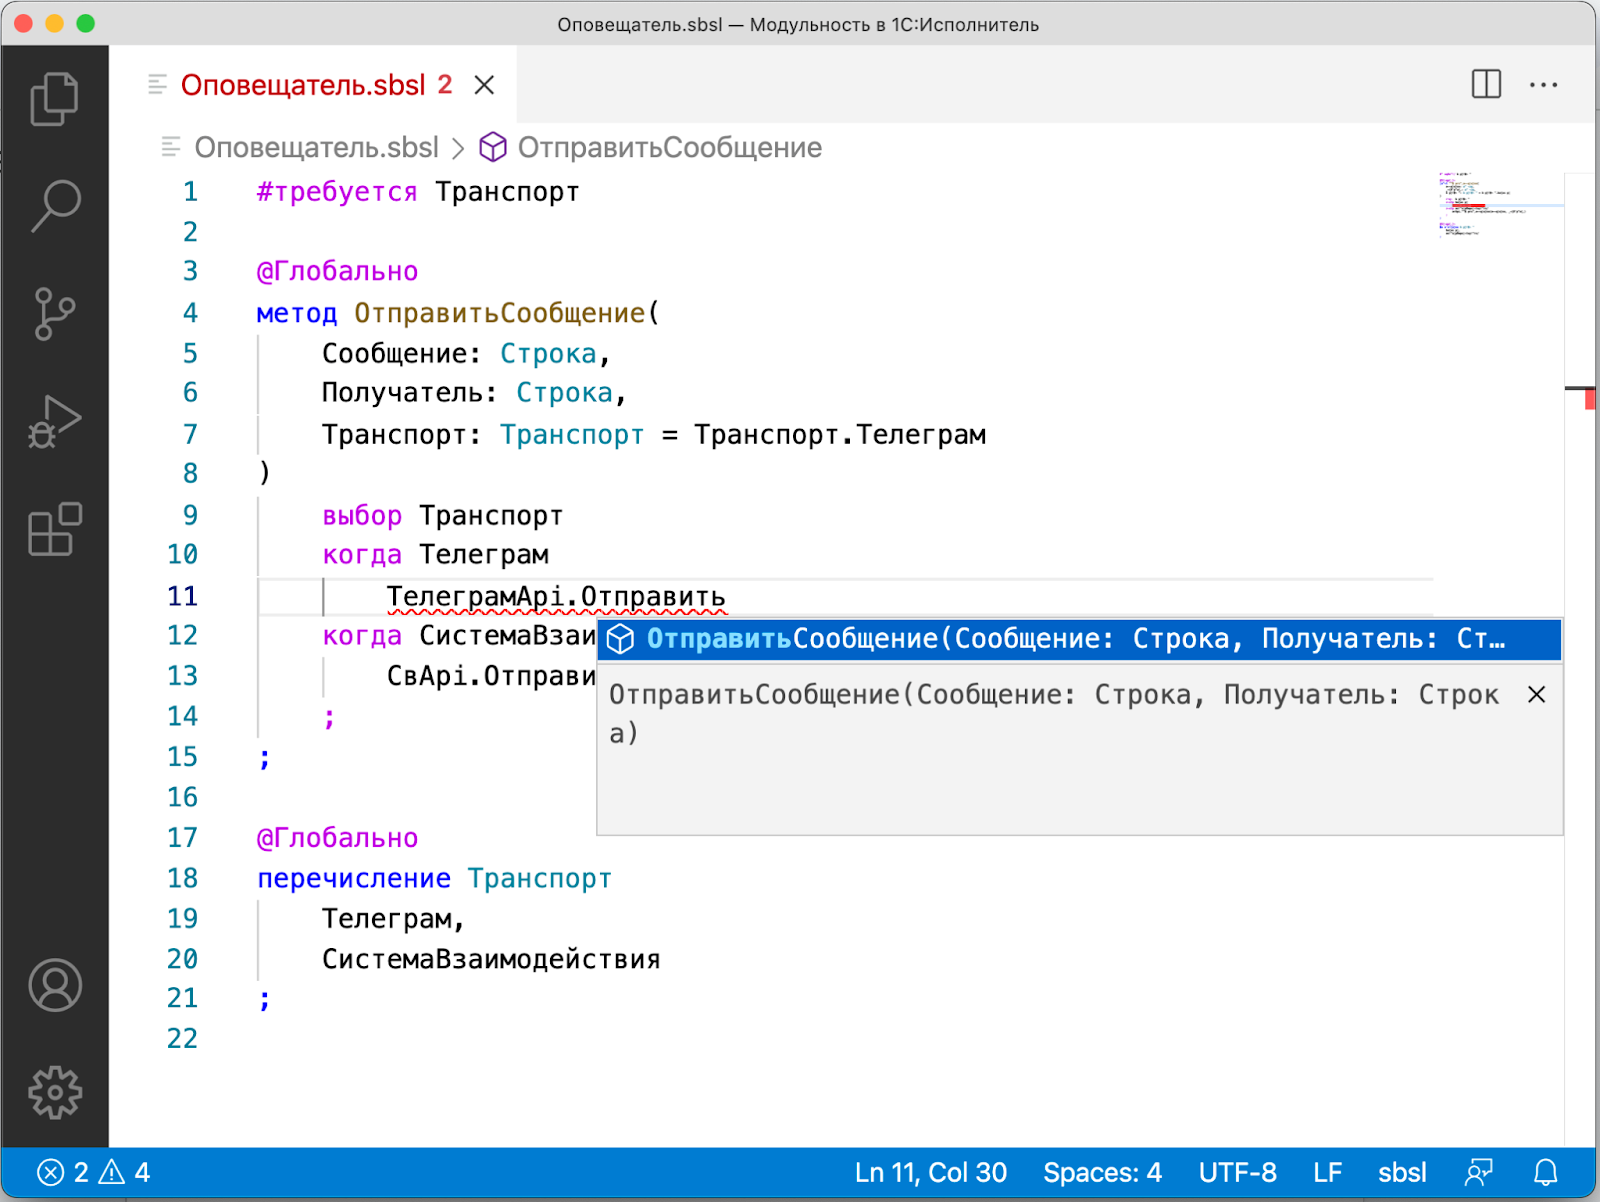Viewport: 1600px width, 1202px height.
Task: Click the method cube icon in suggestion
Action: pos(620,639)
